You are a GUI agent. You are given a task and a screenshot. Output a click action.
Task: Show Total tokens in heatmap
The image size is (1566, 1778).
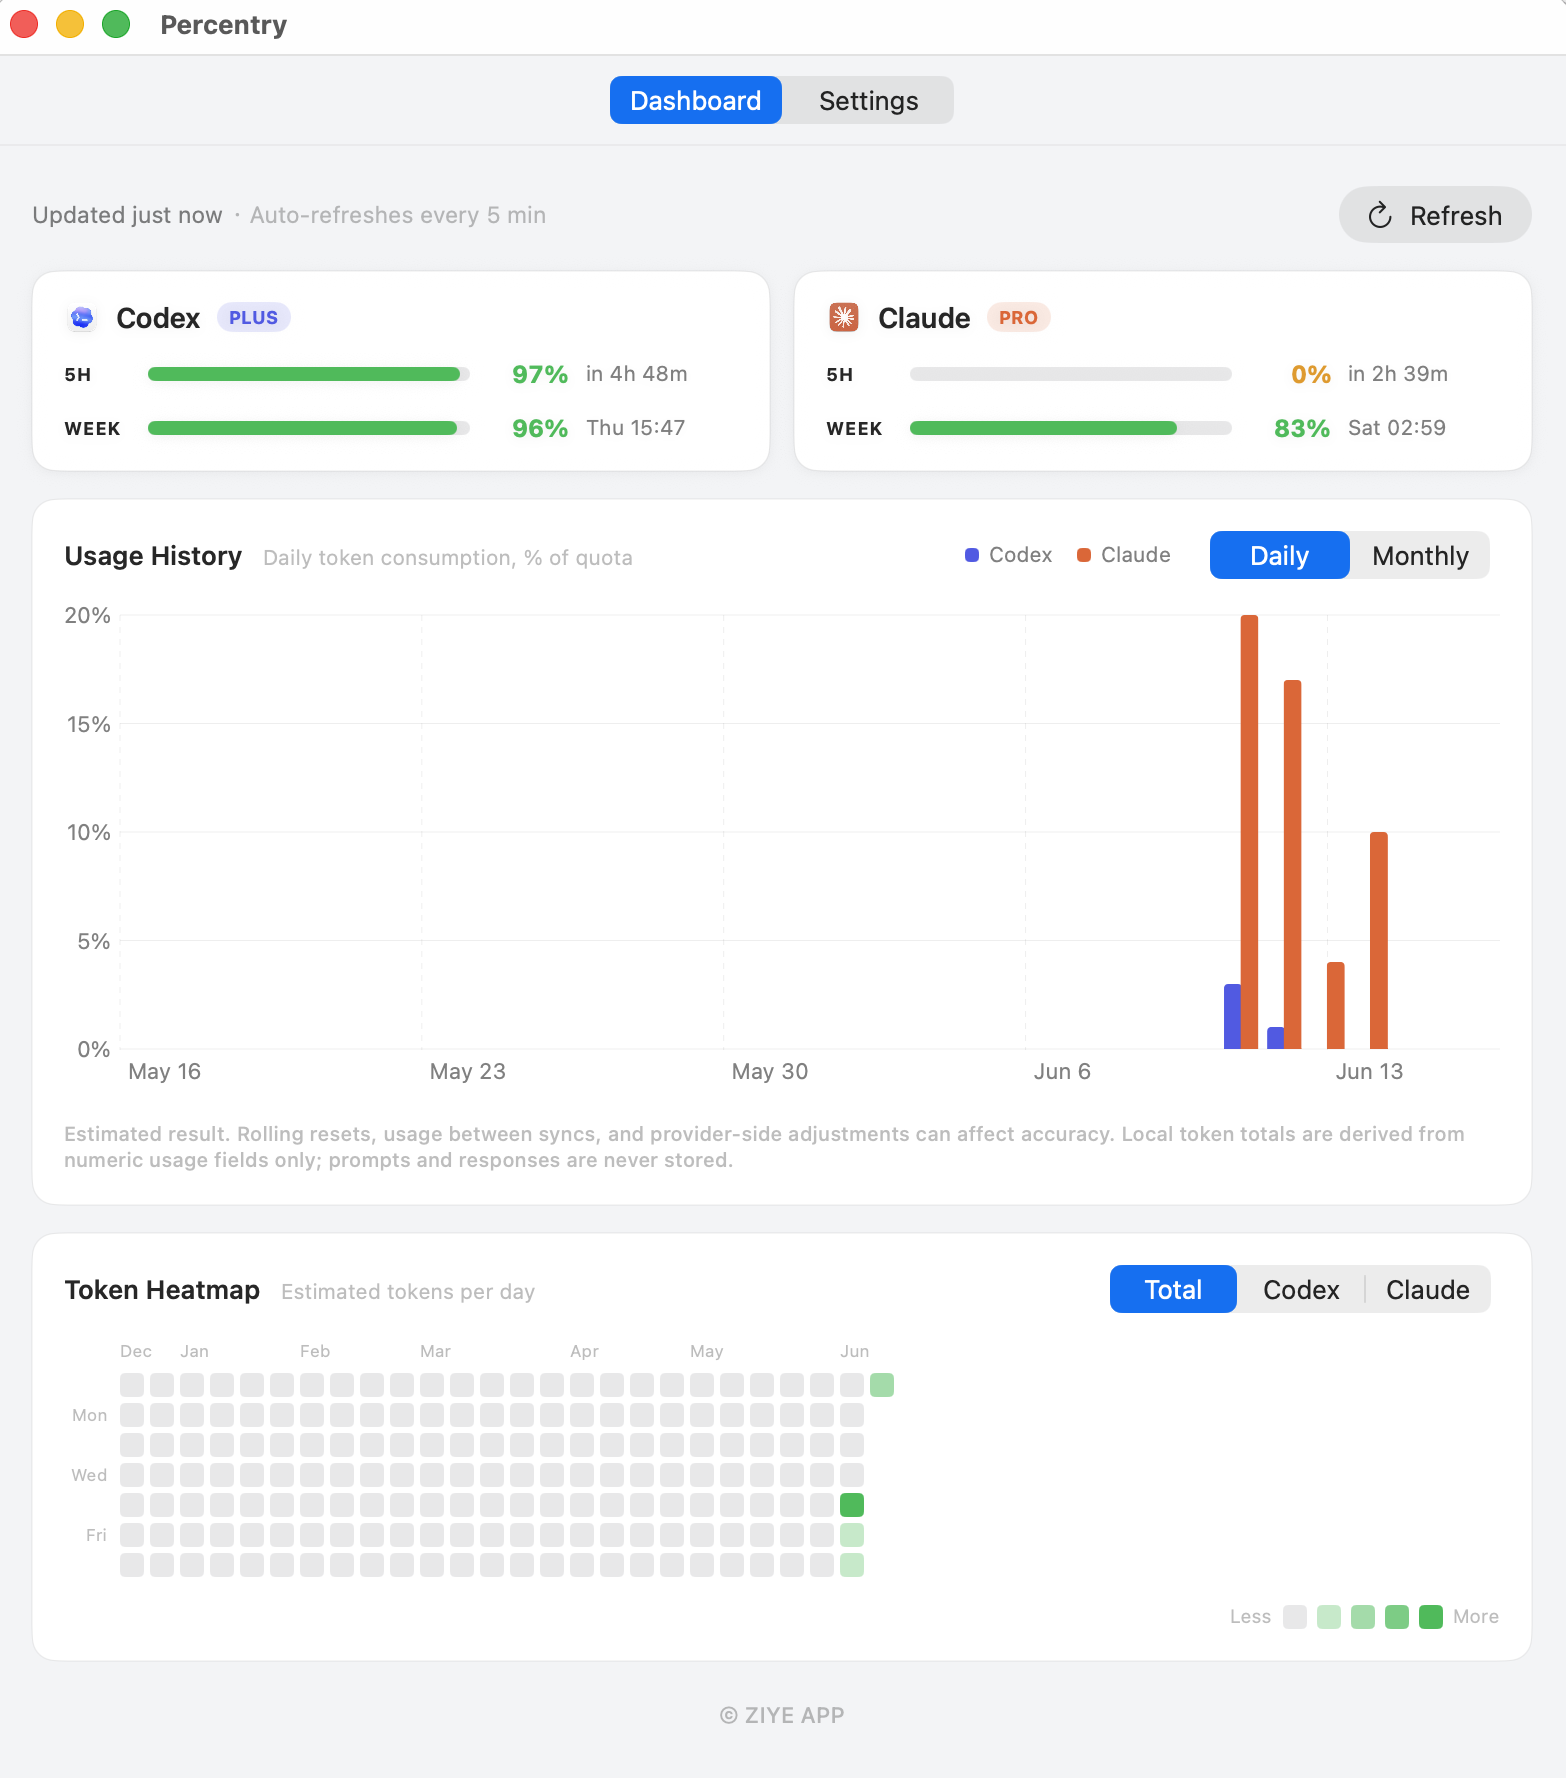(1173, 1289)
